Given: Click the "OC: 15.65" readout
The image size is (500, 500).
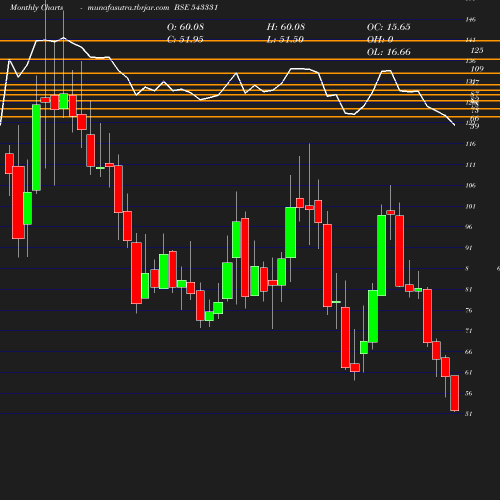Looking at the screenshot, I should pyautogui.click(x=389, y=27).
